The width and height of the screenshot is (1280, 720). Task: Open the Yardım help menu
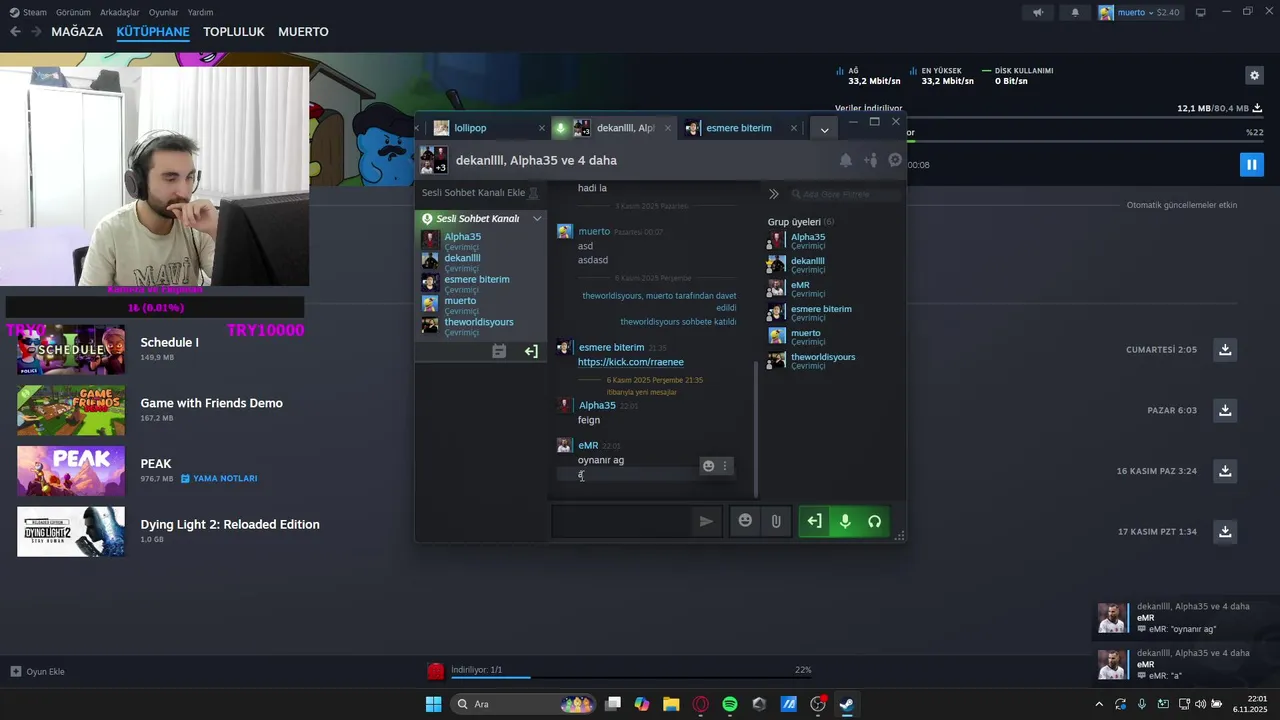tap(201, 12)
